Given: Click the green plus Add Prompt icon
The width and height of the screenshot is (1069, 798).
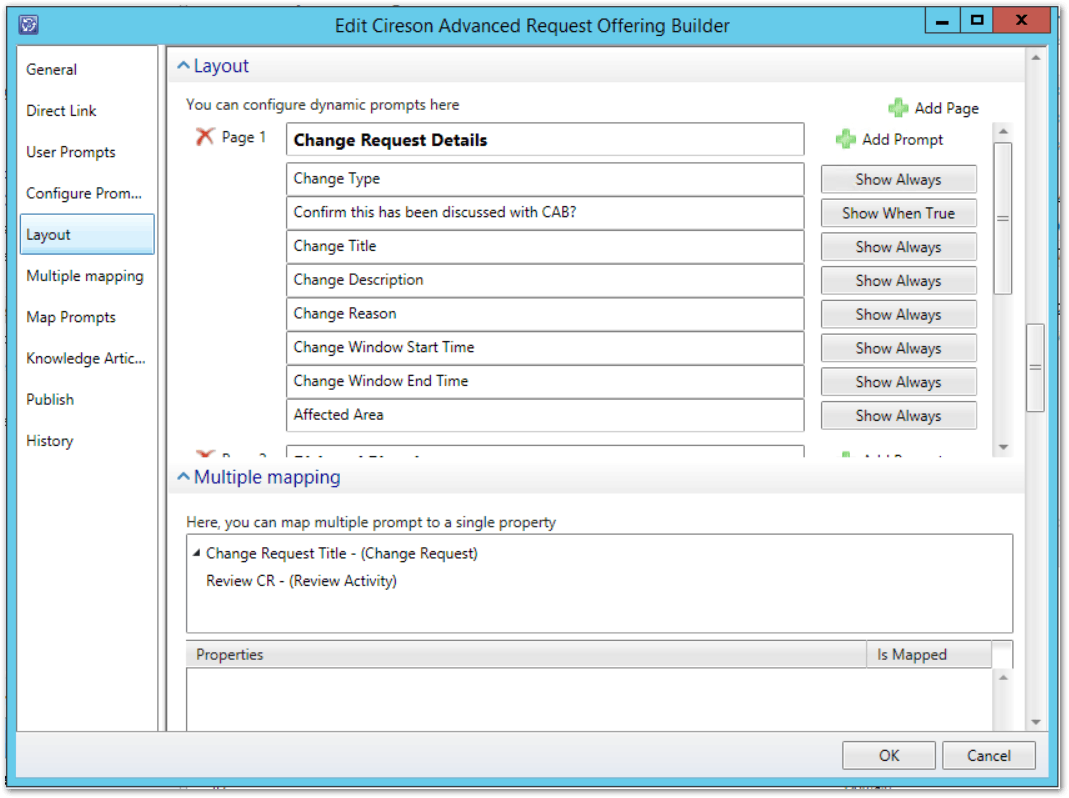Looking at the screenshot, I should 845,139.
